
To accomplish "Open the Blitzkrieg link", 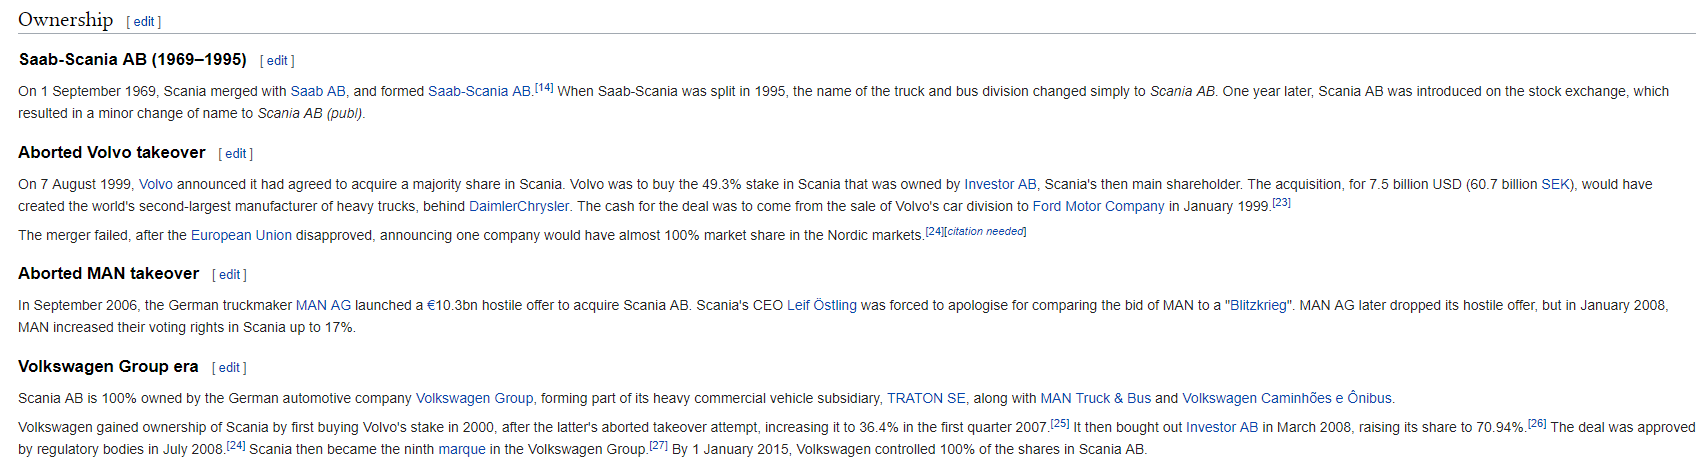I will [1258, 305].
